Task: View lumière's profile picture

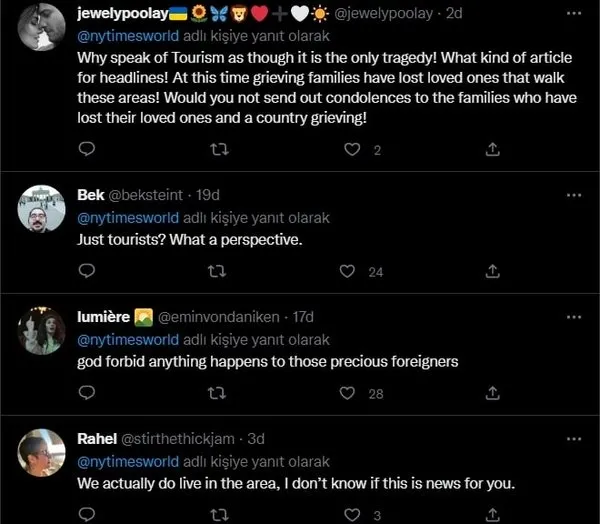Action: coord(42,330)
